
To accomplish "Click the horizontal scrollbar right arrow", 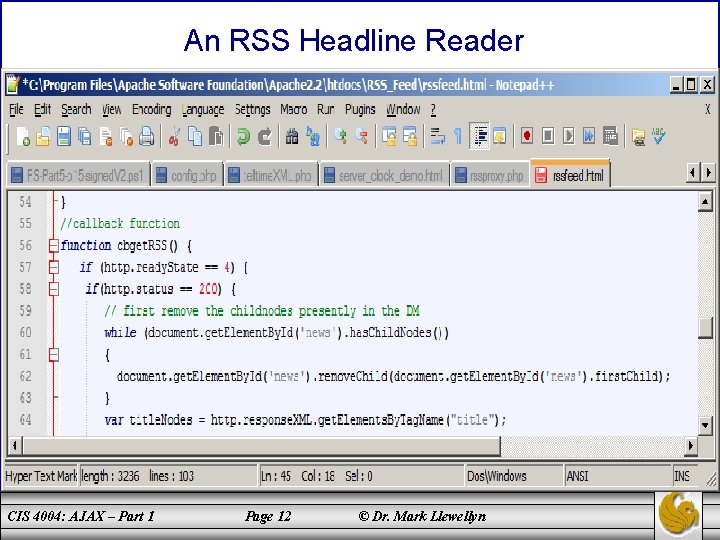I will (x=691, y=445).
